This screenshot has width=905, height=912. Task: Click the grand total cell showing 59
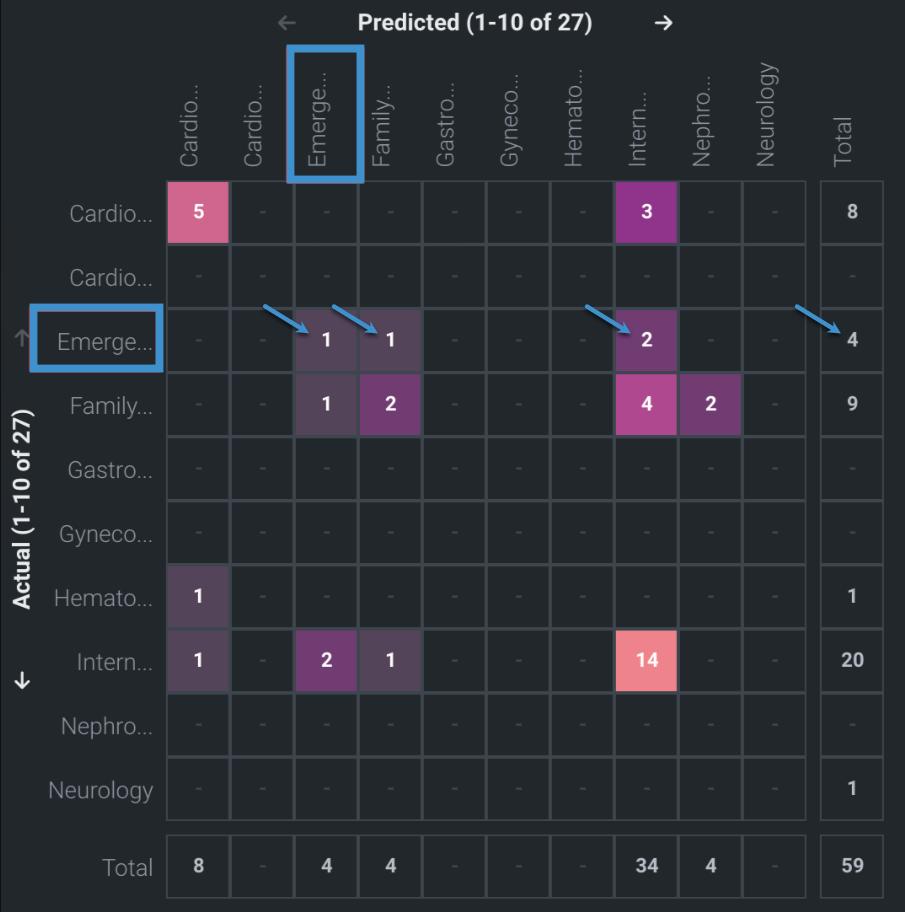(852, 866)
